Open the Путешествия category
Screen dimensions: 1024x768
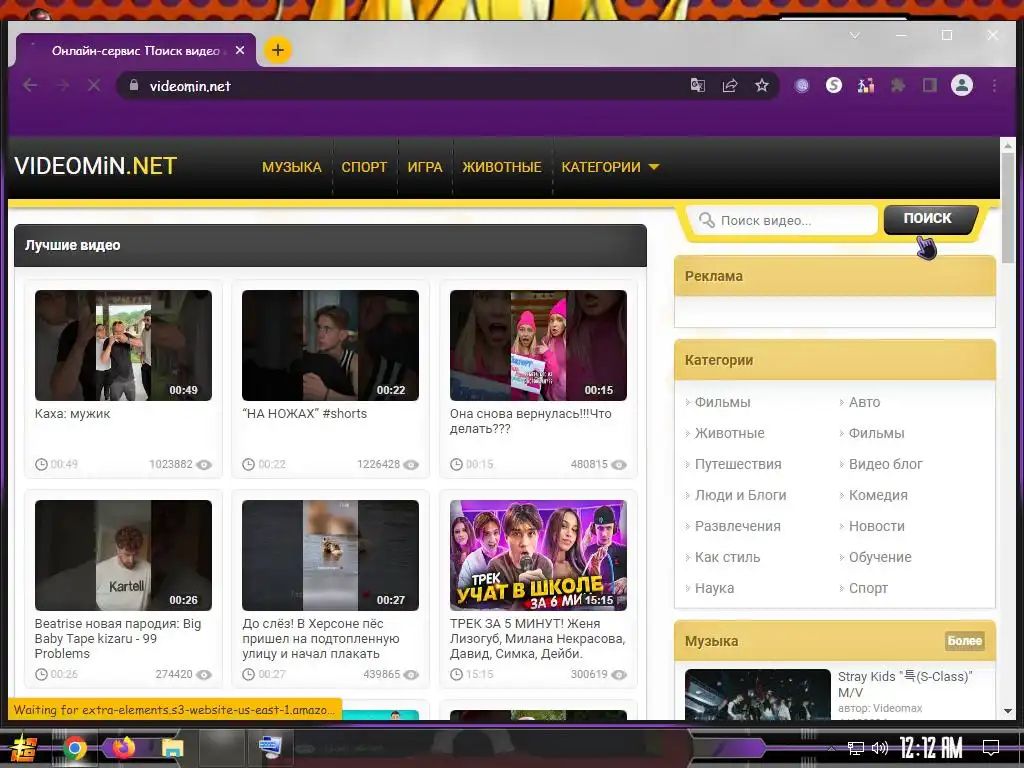pyautogui.click(x=738, y=464)
